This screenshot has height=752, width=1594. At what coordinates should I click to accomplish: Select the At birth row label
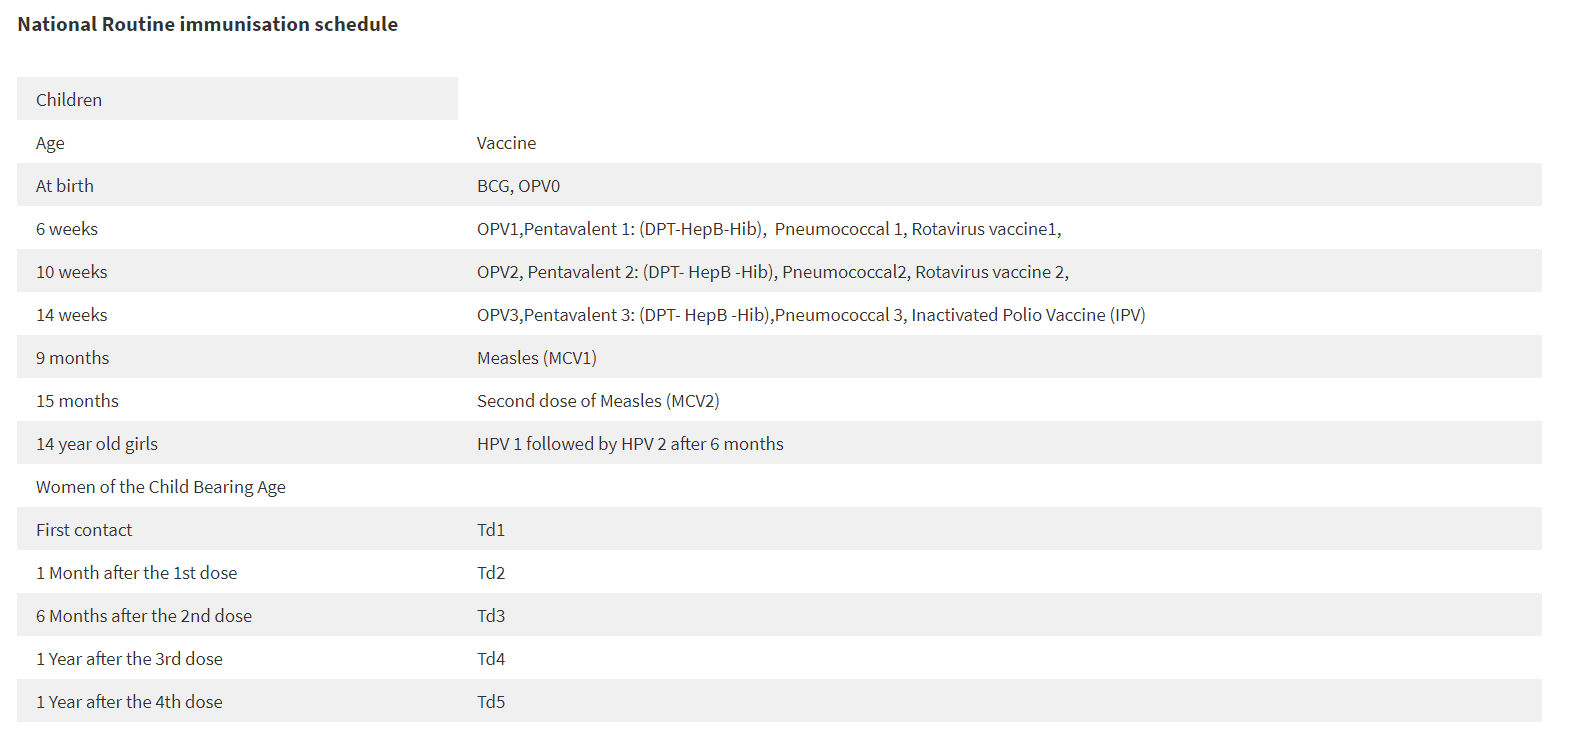click(65, 186)
